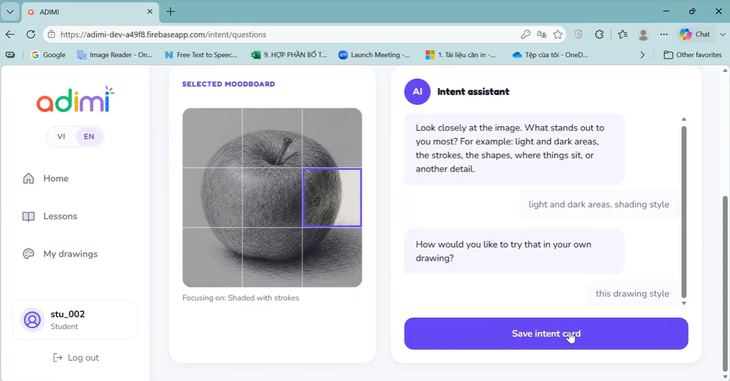Image resolution: width=730 pixels, height=381 pixels.
Task: Click 'How would you like to try' message
Action: tap(514, 251)
